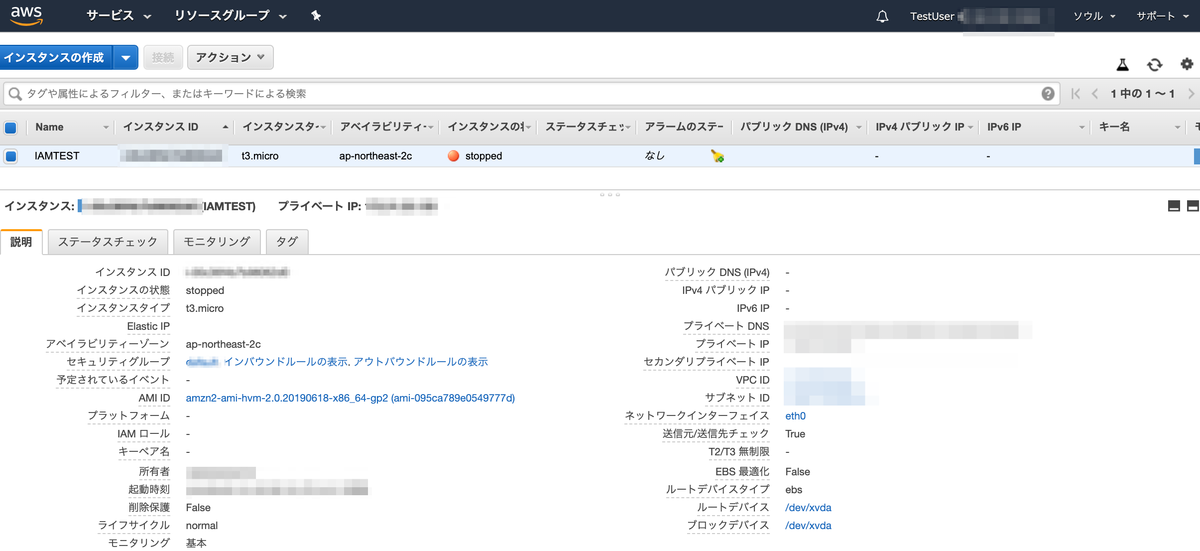Open the アクション dropdown
The image size is (1200, 551).
pyautogui.click(x=230, y=58)
